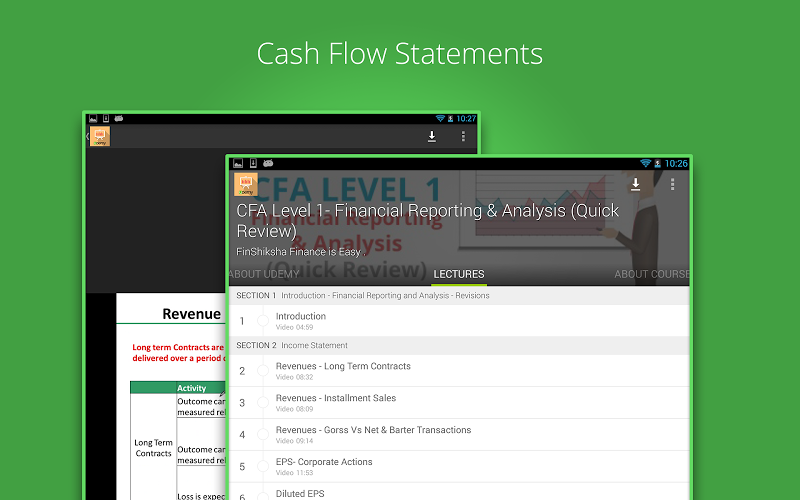Image resolution: width=800 pixels, height=500 pixels.
Task: Toggle the completion circle for lecture 3 Installment Sales
Action: (263, 403)
